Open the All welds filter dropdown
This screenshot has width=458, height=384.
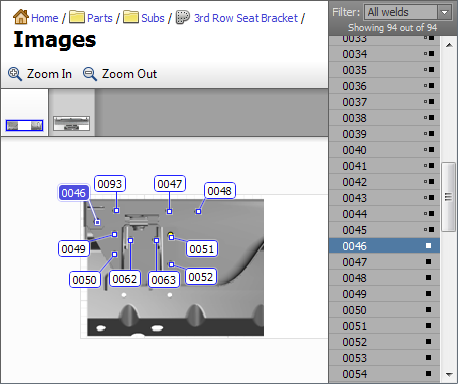[408, 12]
